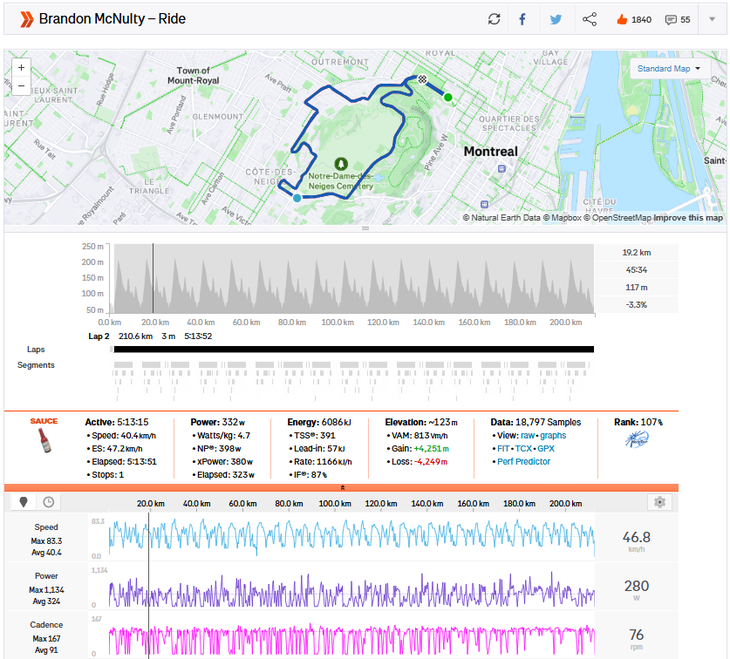
Task: Click the Improve this map link
Action: point(688,218)
